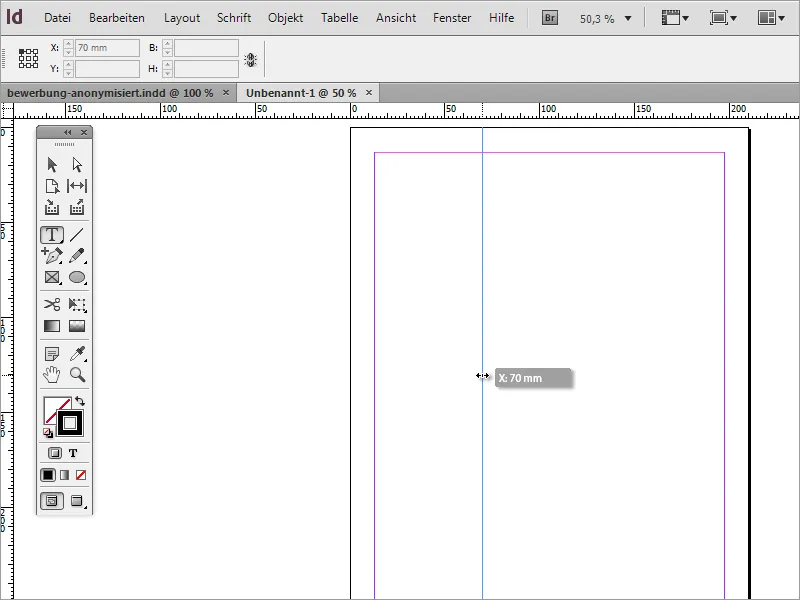Click the X position field
This screenshot has width=800, height=600.
coord(107,48)
